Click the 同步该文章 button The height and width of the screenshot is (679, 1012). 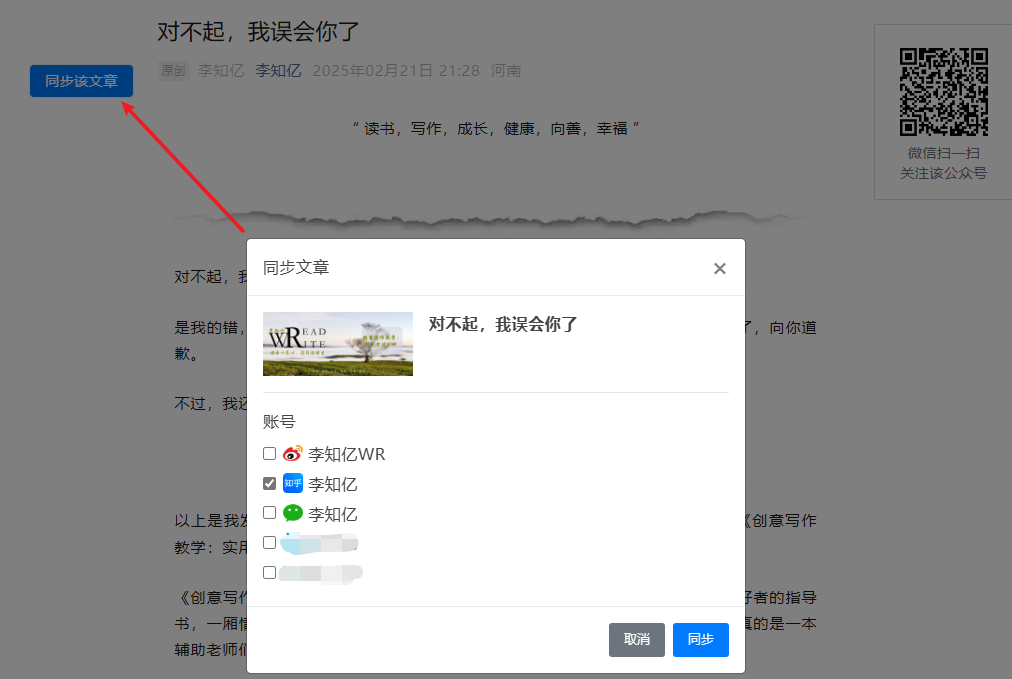[x=81, y=81]
